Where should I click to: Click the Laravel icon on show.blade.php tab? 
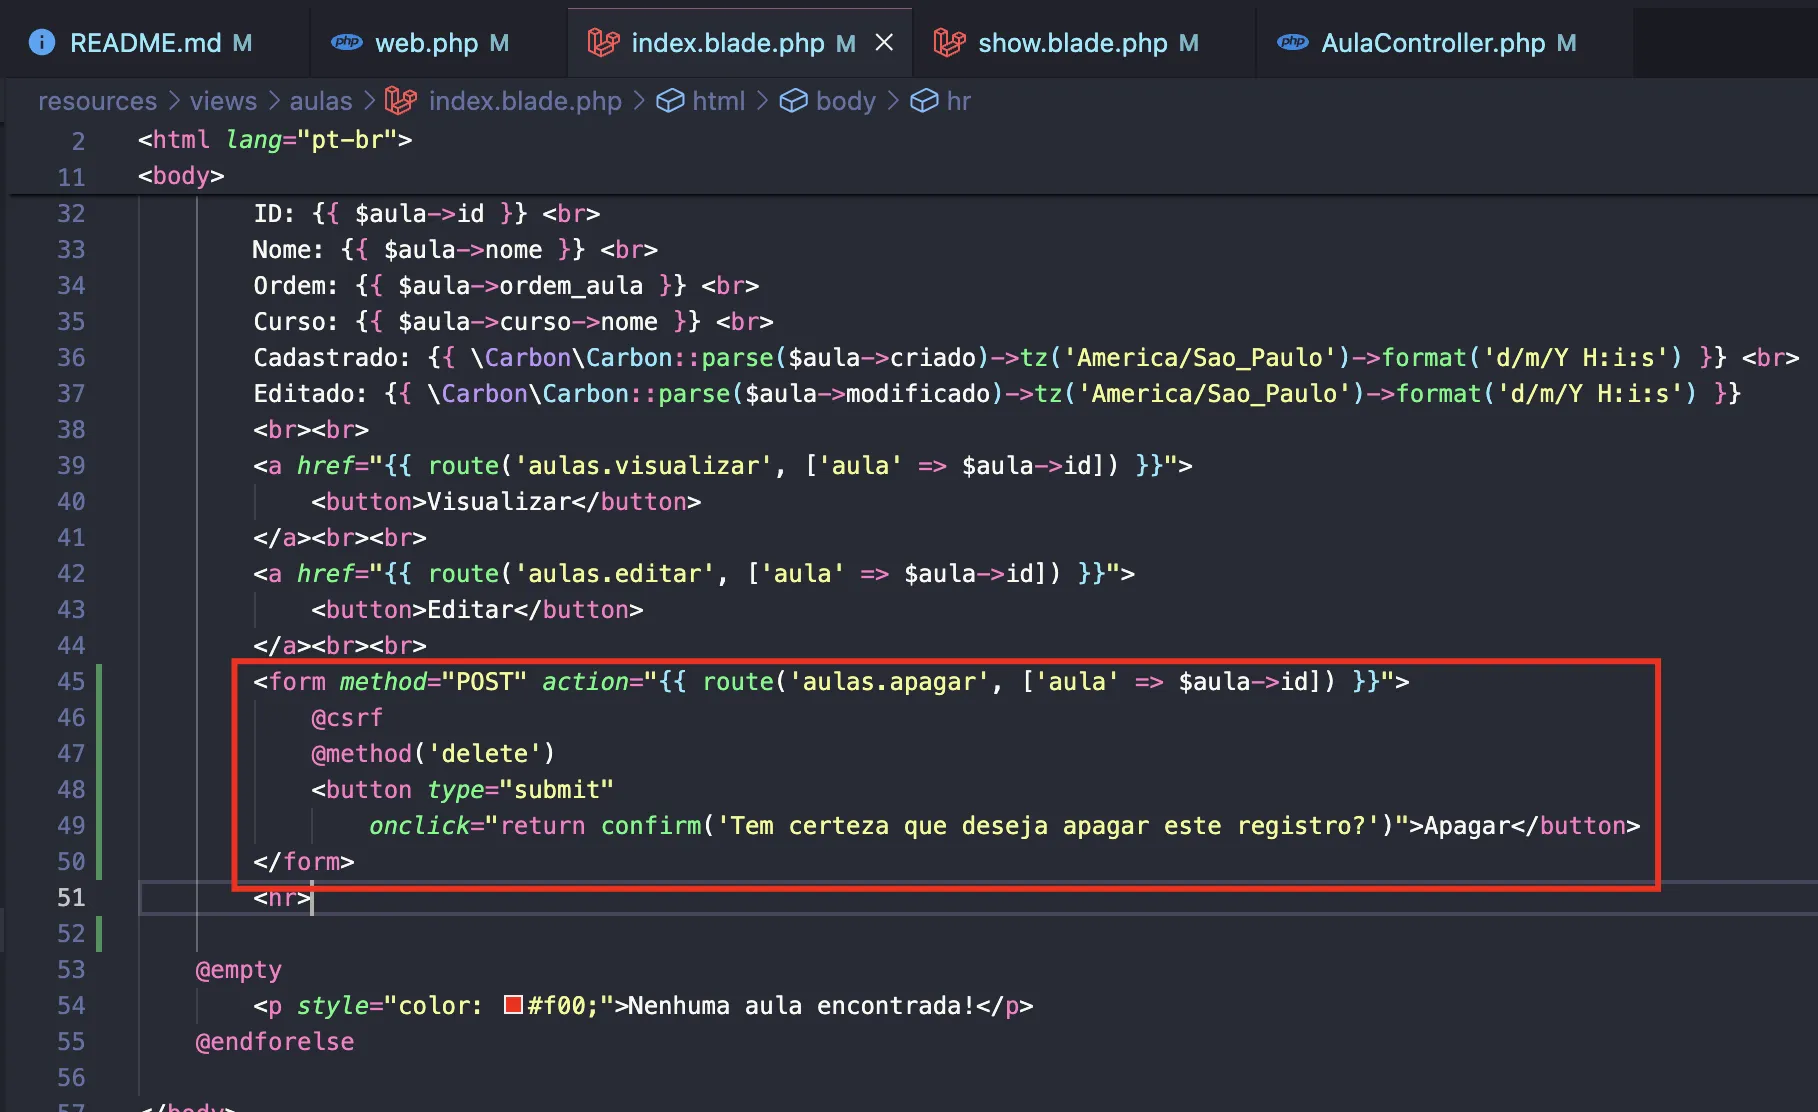(x=949, y=42)
